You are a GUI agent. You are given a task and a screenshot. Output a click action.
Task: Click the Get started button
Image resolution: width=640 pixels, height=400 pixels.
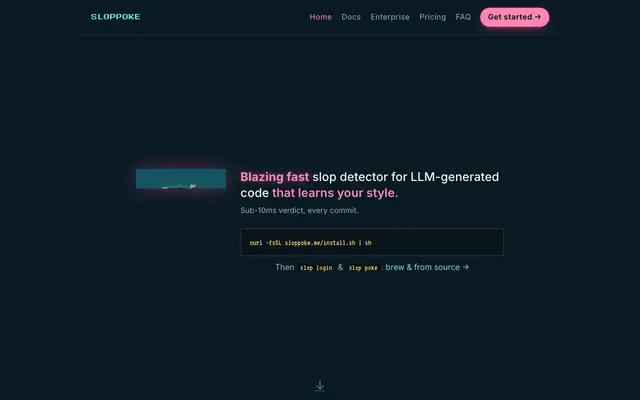(514, 17)
